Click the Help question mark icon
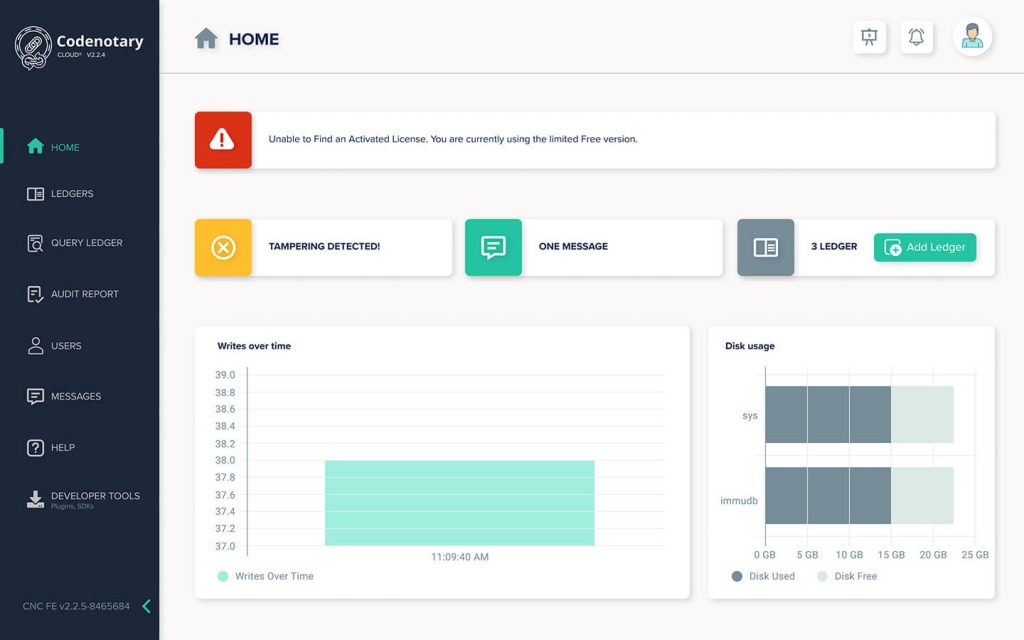The image size is (1024, 640). point(35,447)
